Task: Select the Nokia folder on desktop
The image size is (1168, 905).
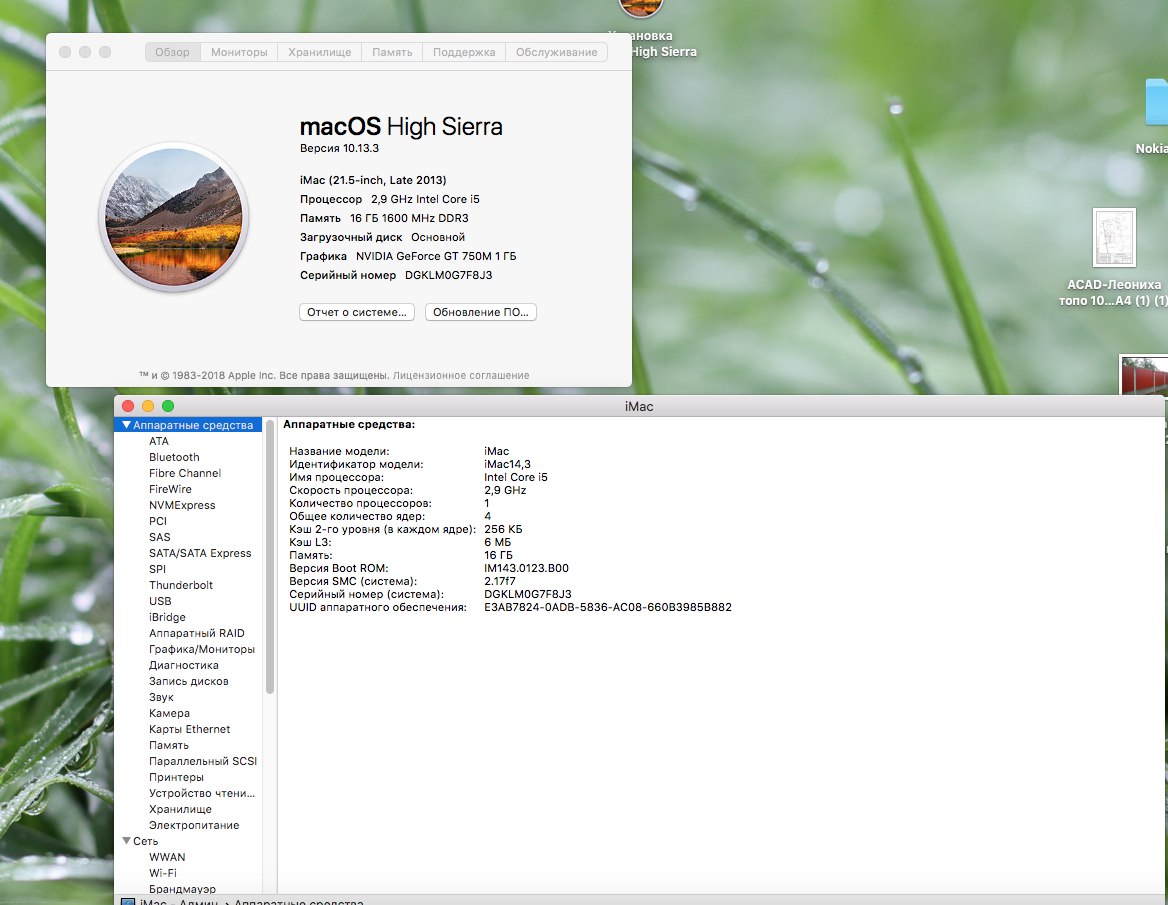Action: point(1156,103)
